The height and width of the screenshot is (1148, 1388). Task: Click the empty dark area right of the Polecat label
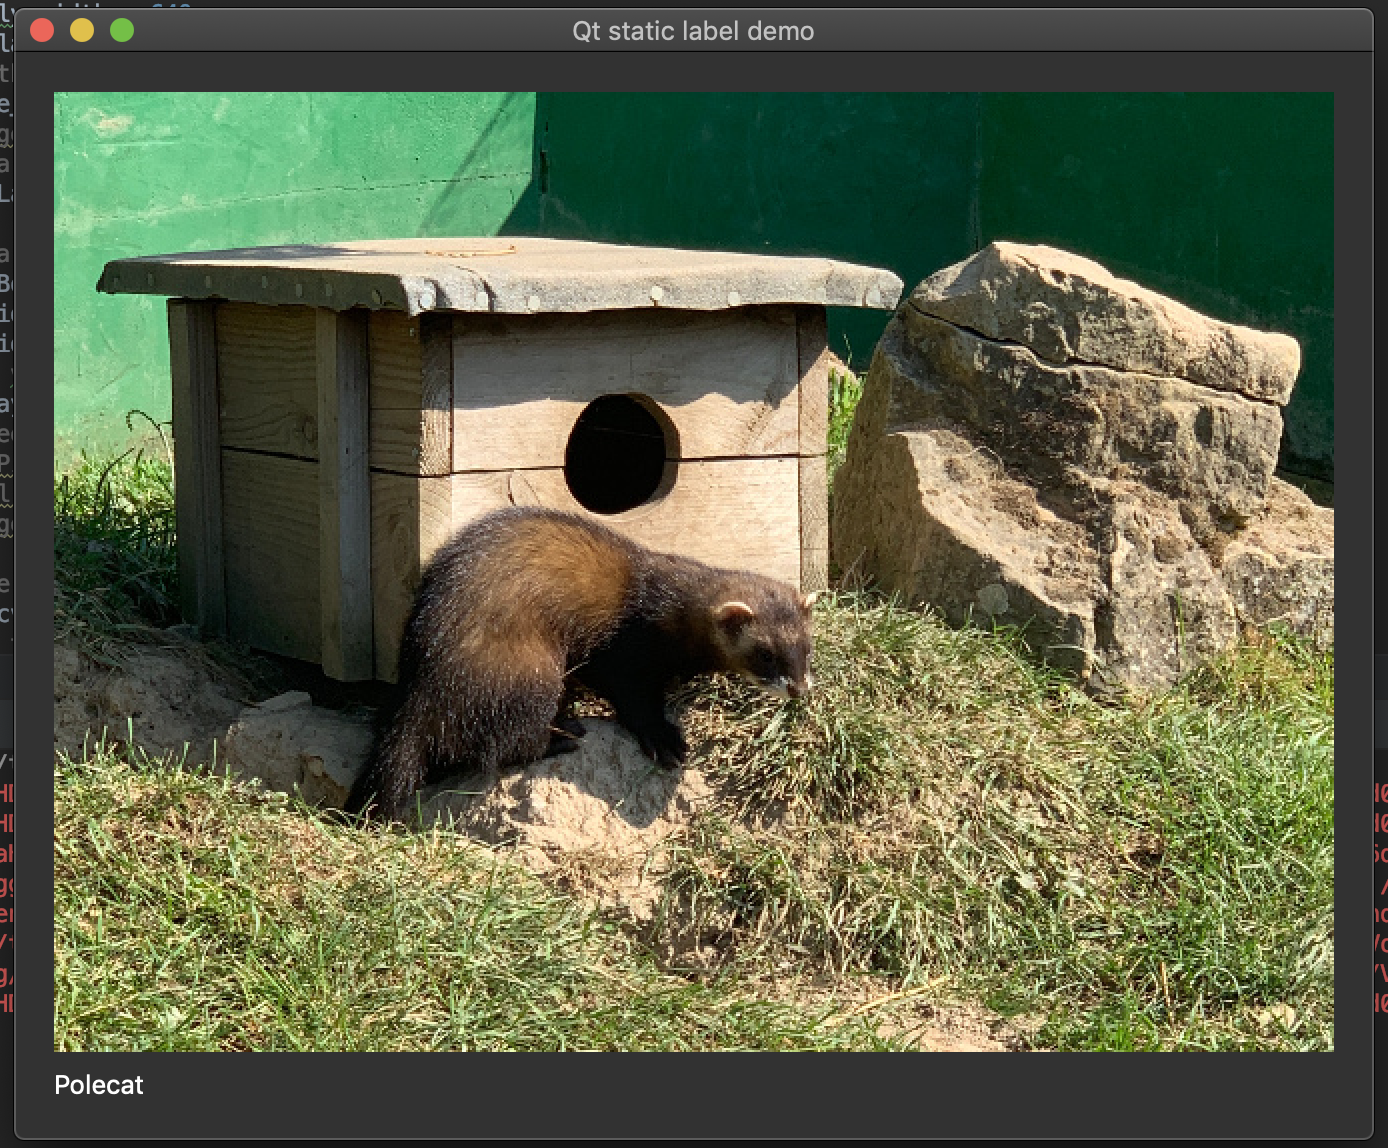click(700, 1090)
